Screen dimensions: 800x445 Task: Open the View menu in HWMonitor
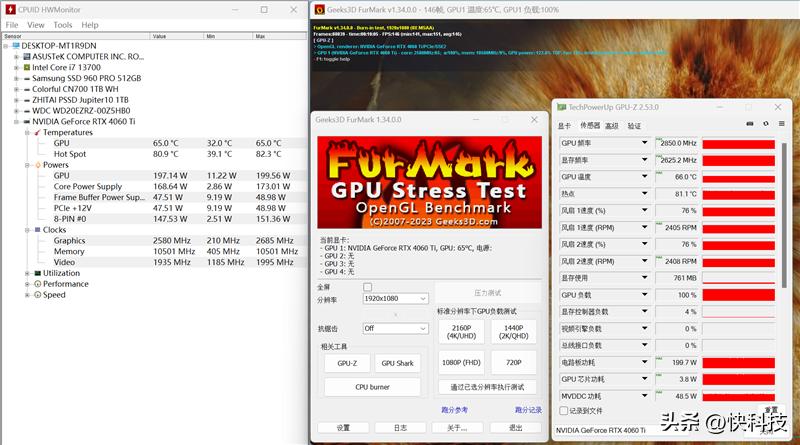(x=36, y=25)
